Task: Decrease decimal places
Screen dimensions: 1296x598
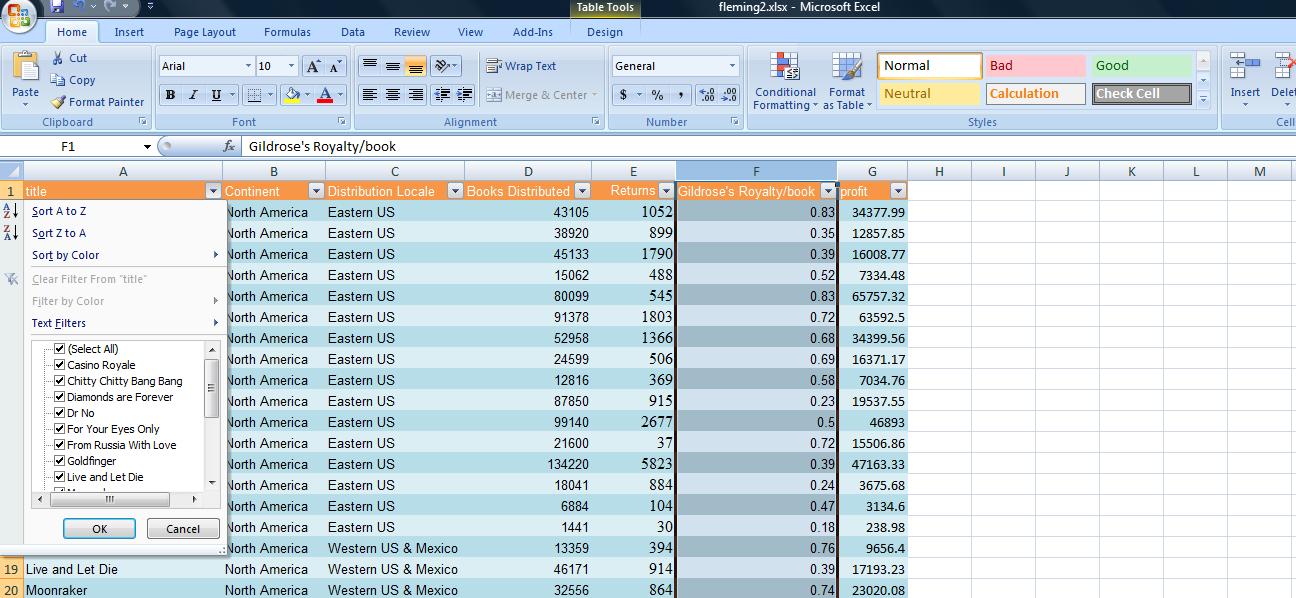Action: (729, 95)
